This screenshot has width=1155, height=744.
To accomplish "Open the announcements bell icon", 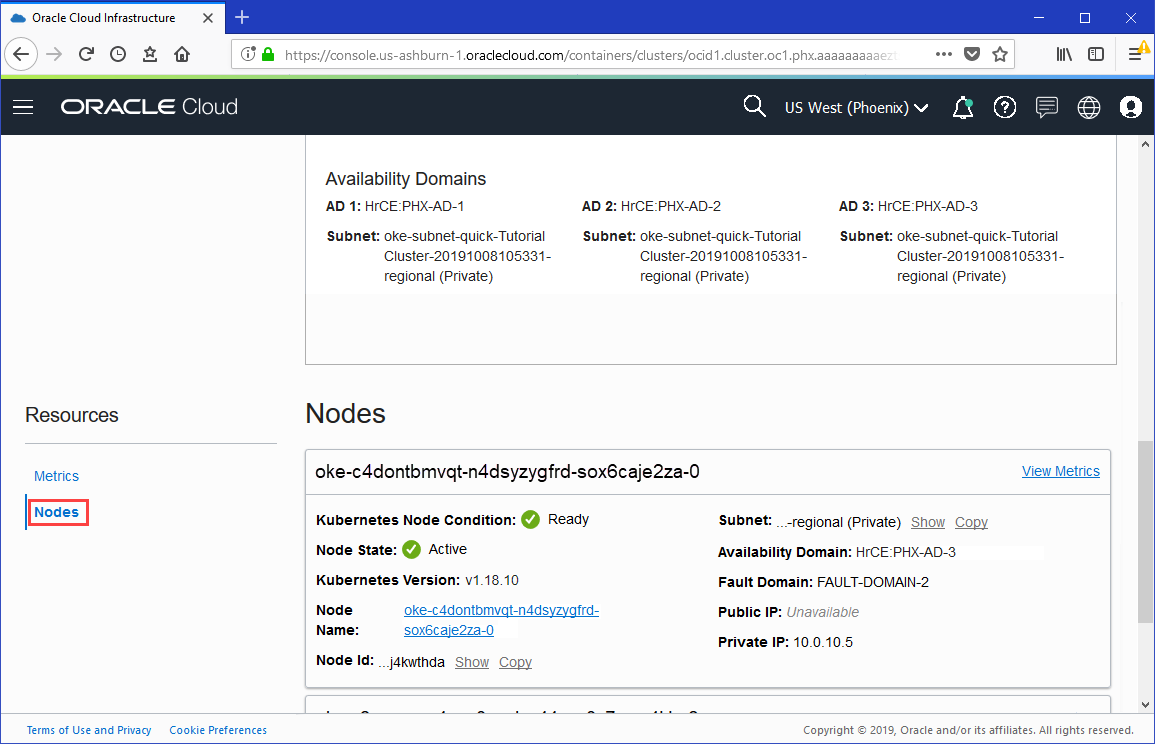I will tap(963, 108).
